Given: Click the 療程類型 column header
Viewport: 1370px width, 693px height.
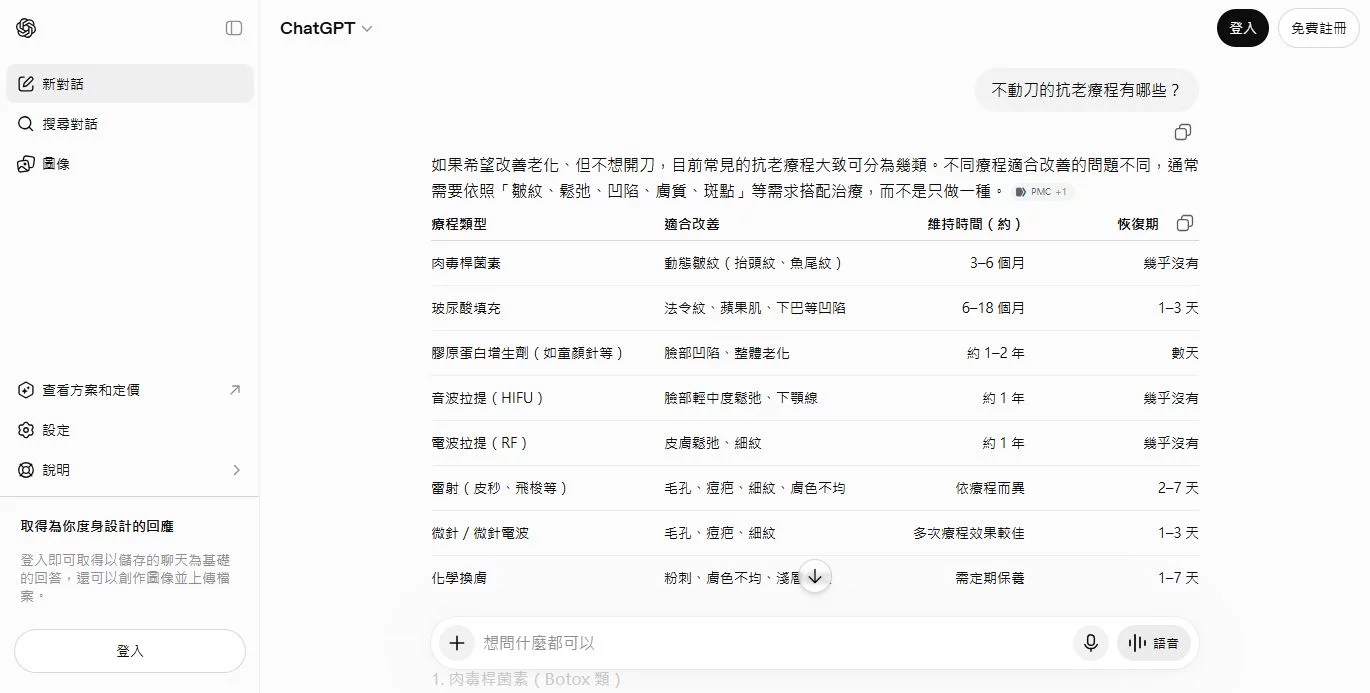Looking at the screenshot, I should pos(460,224).
